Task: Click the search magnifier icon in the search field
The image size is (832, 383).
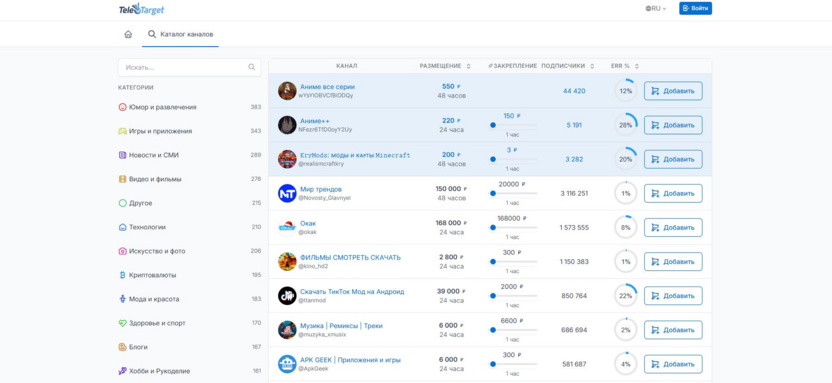Action: click(252, 67)
